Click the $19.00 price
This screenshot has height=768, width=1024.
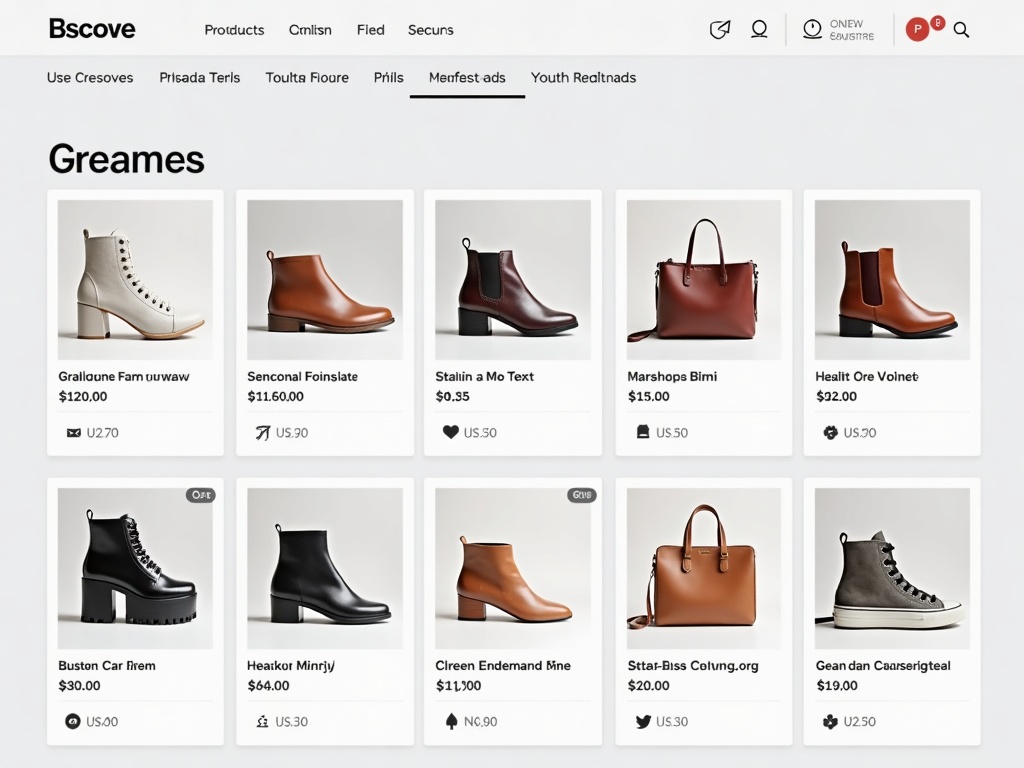coord(837,686)
